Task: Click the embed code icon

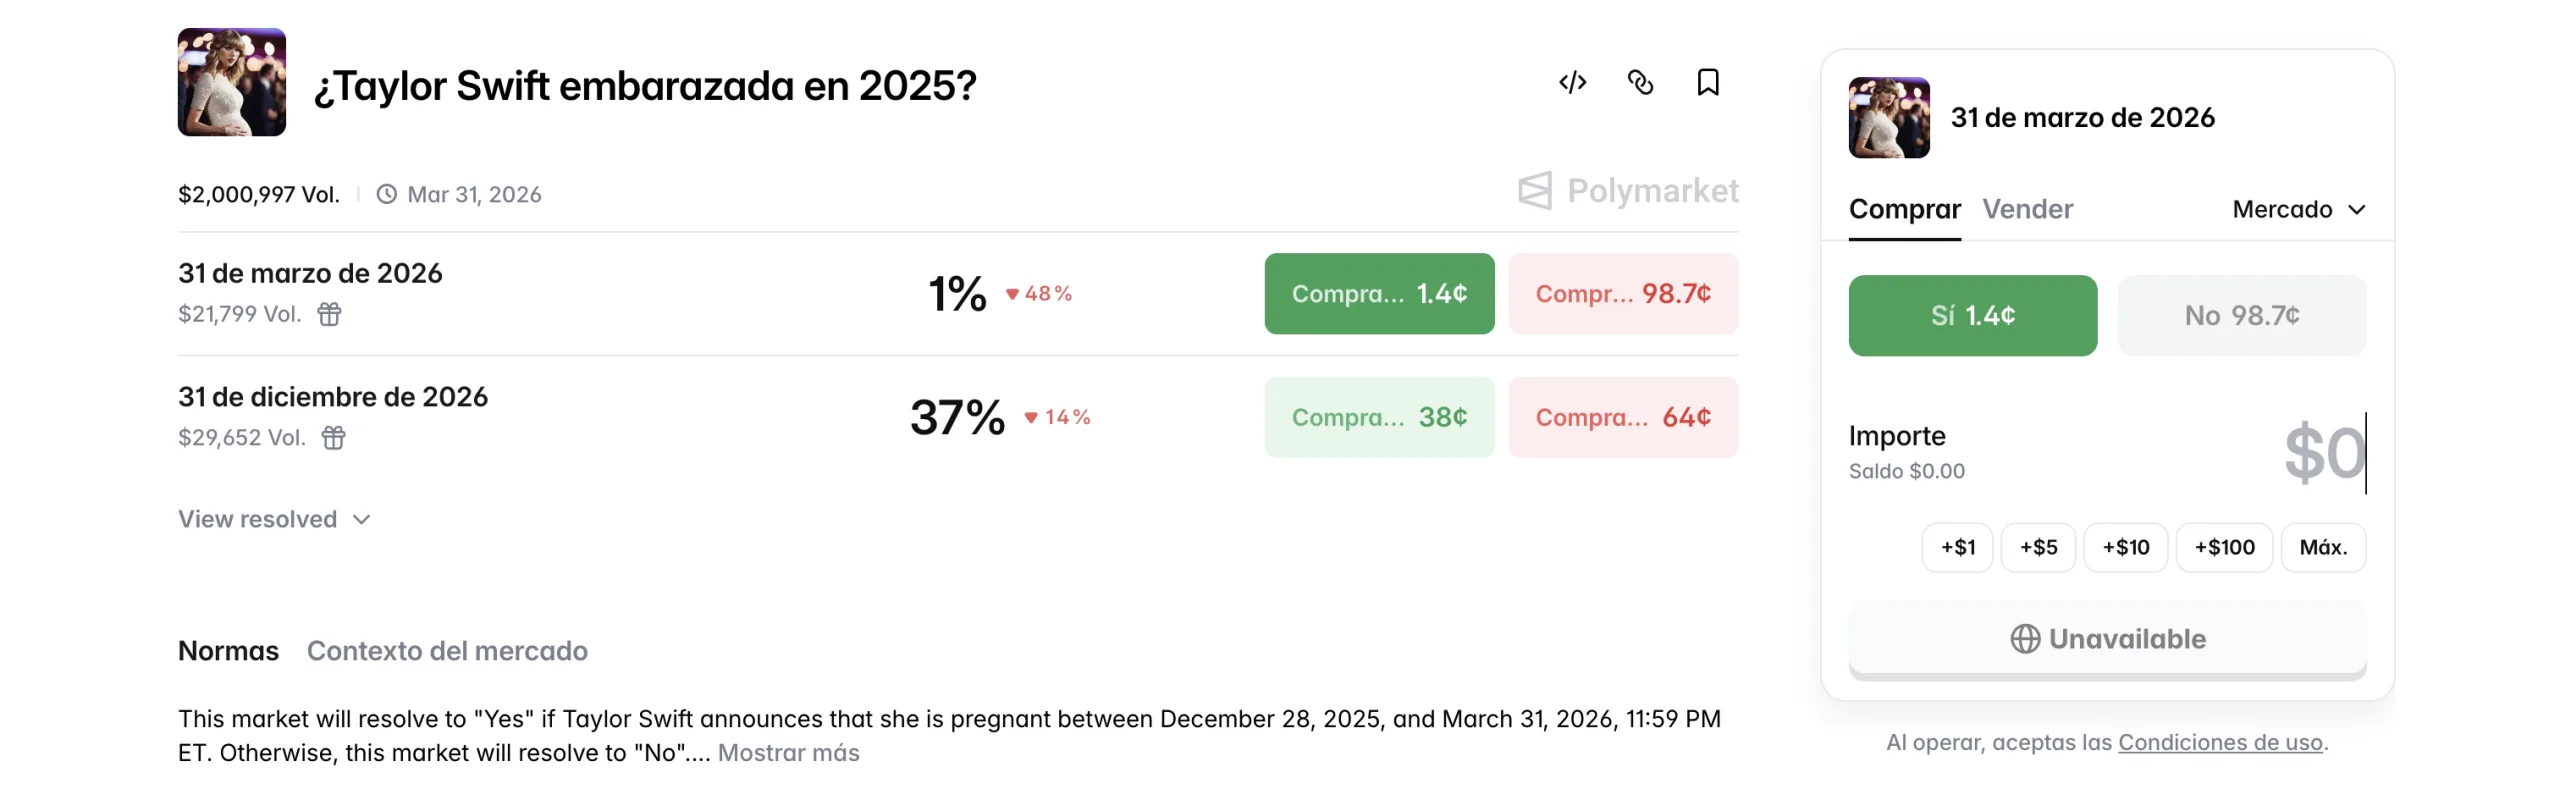Action: [x=1571, y=82]
